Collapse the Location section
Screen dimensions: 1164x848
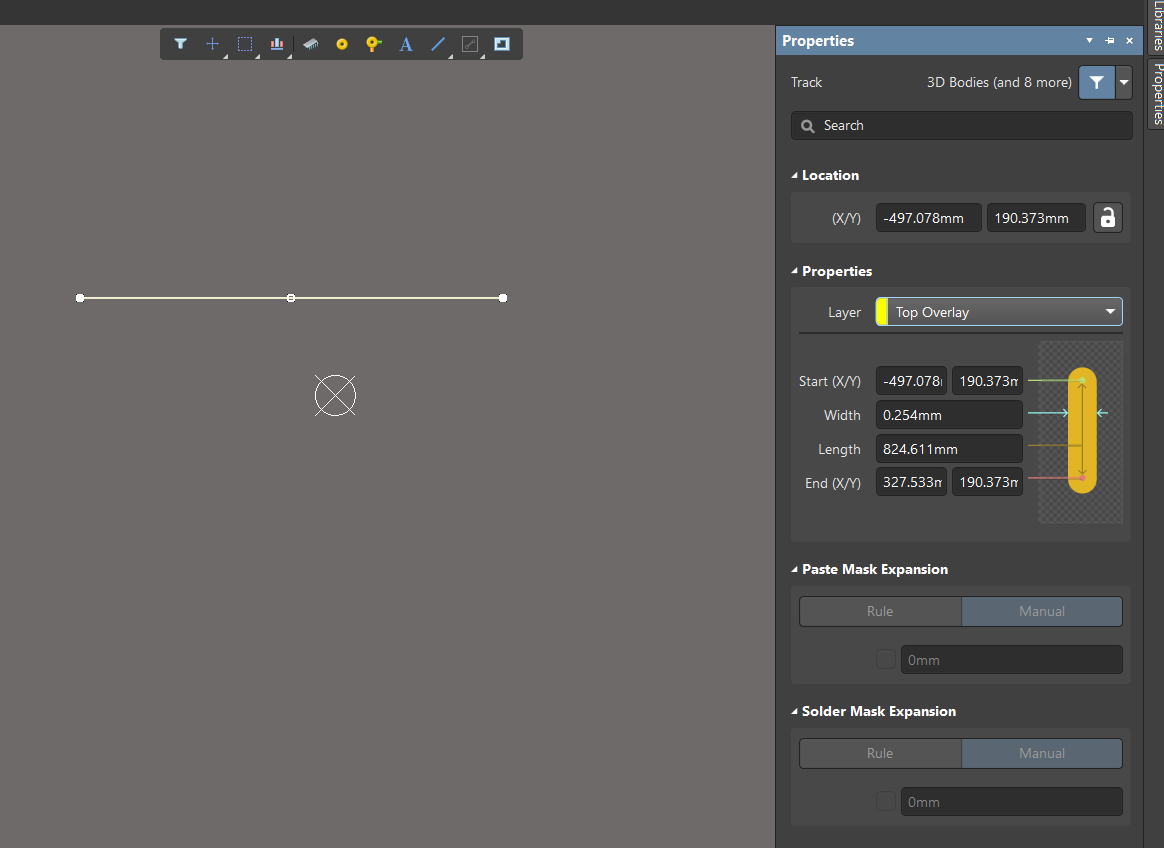pyautogui.click(x=794, y=175)
